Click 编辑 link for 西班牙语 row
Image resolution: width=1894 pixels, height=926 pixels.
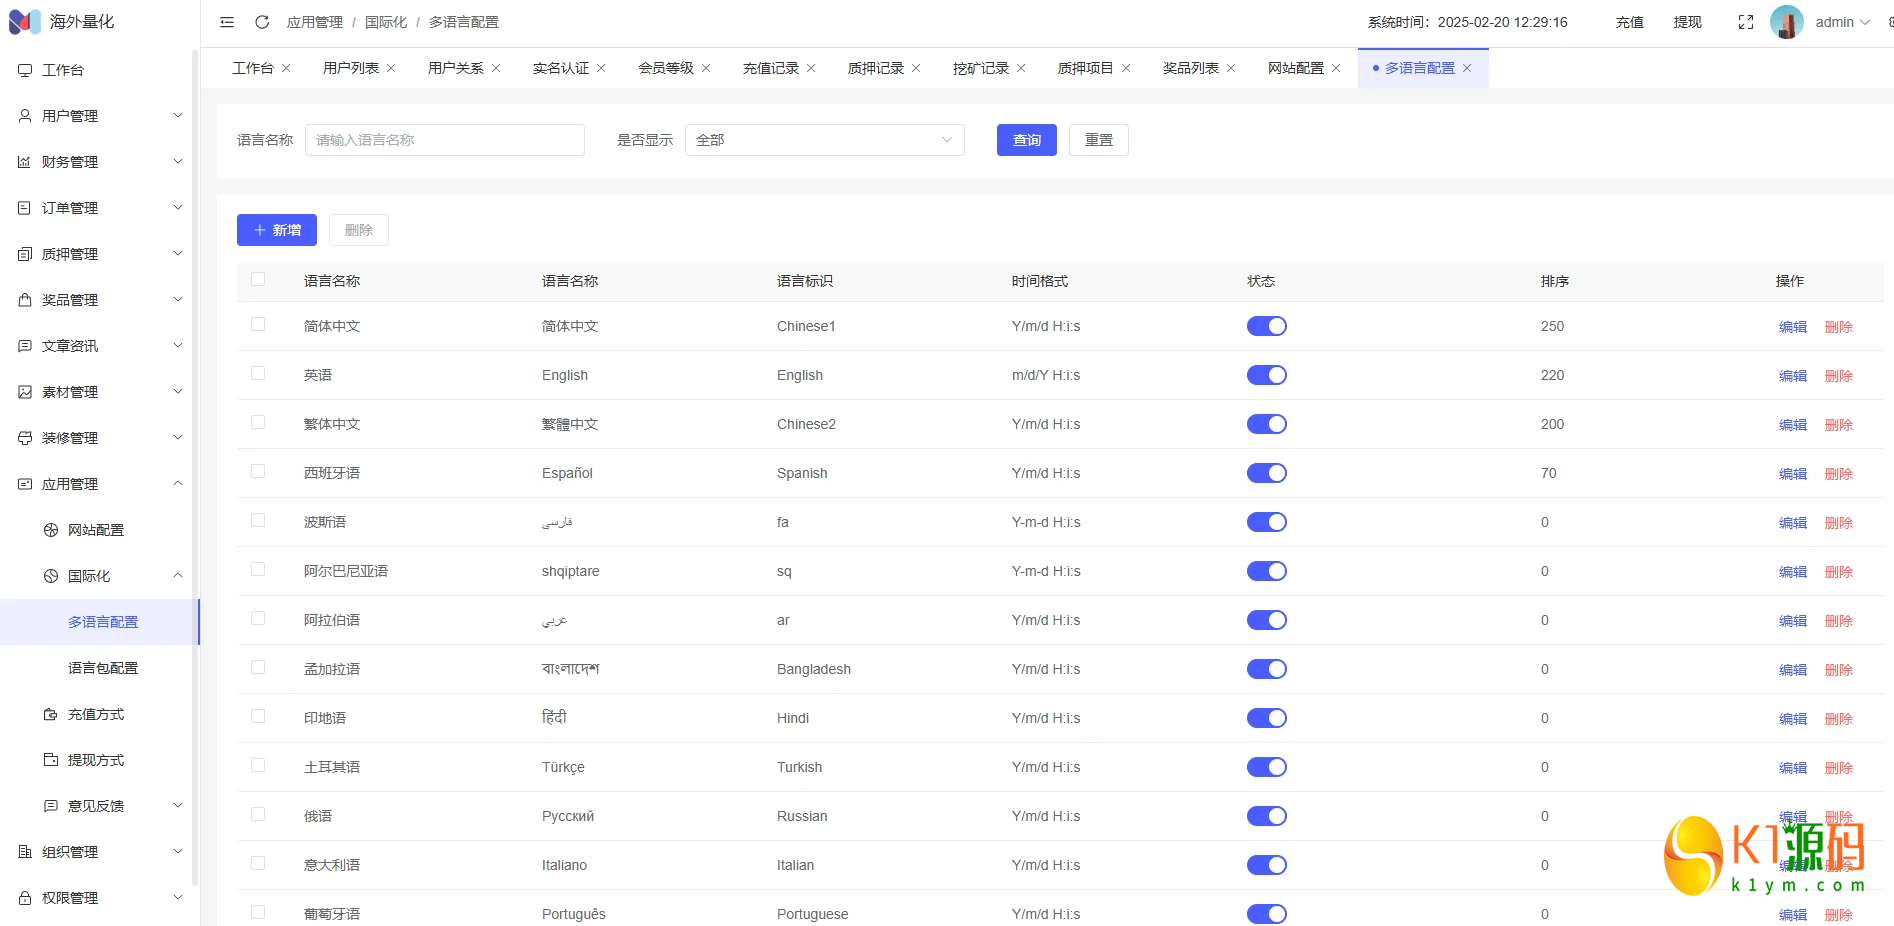point(1792,474)
